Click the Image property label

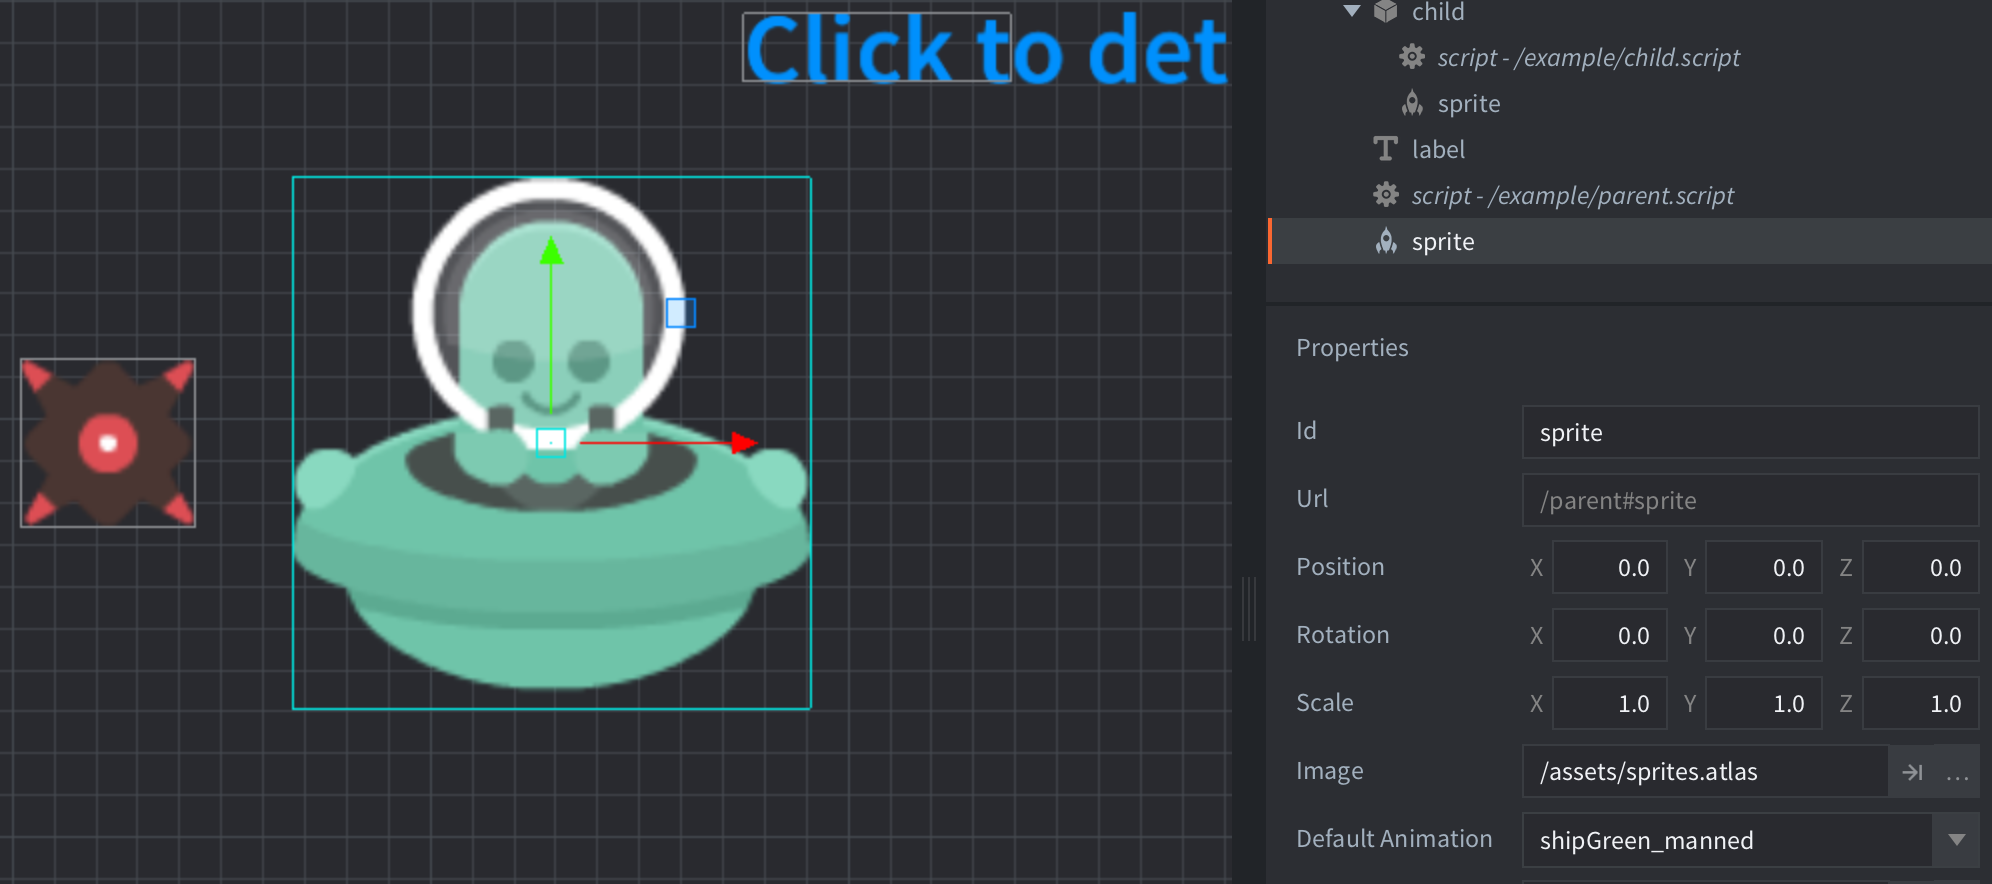(1330, 771)
